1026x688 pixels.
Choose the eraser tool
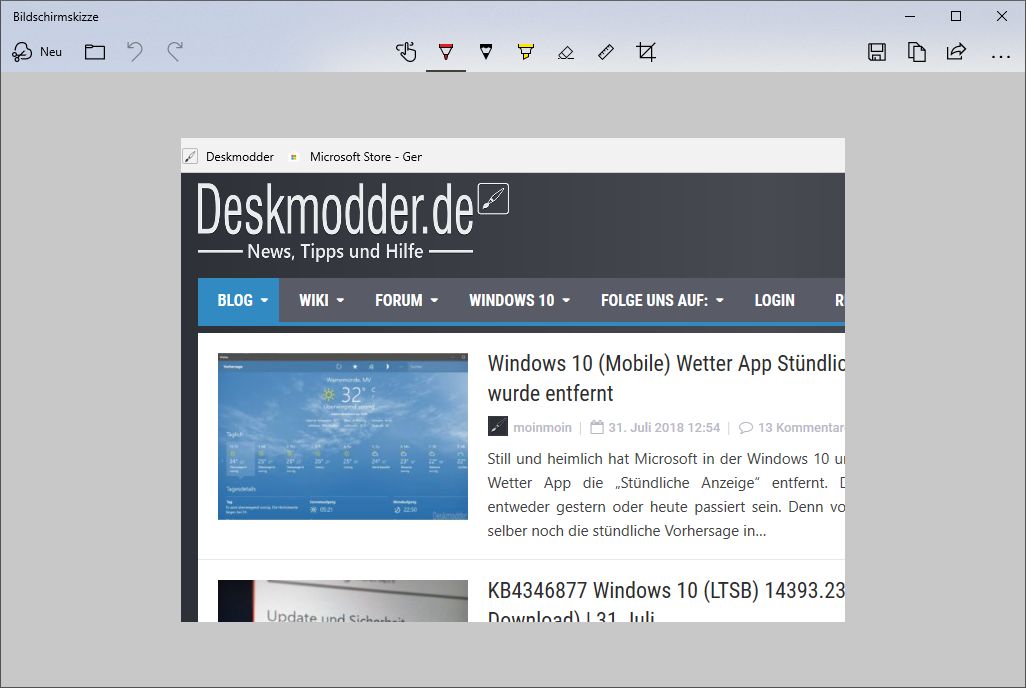click(x=566, y=52)
